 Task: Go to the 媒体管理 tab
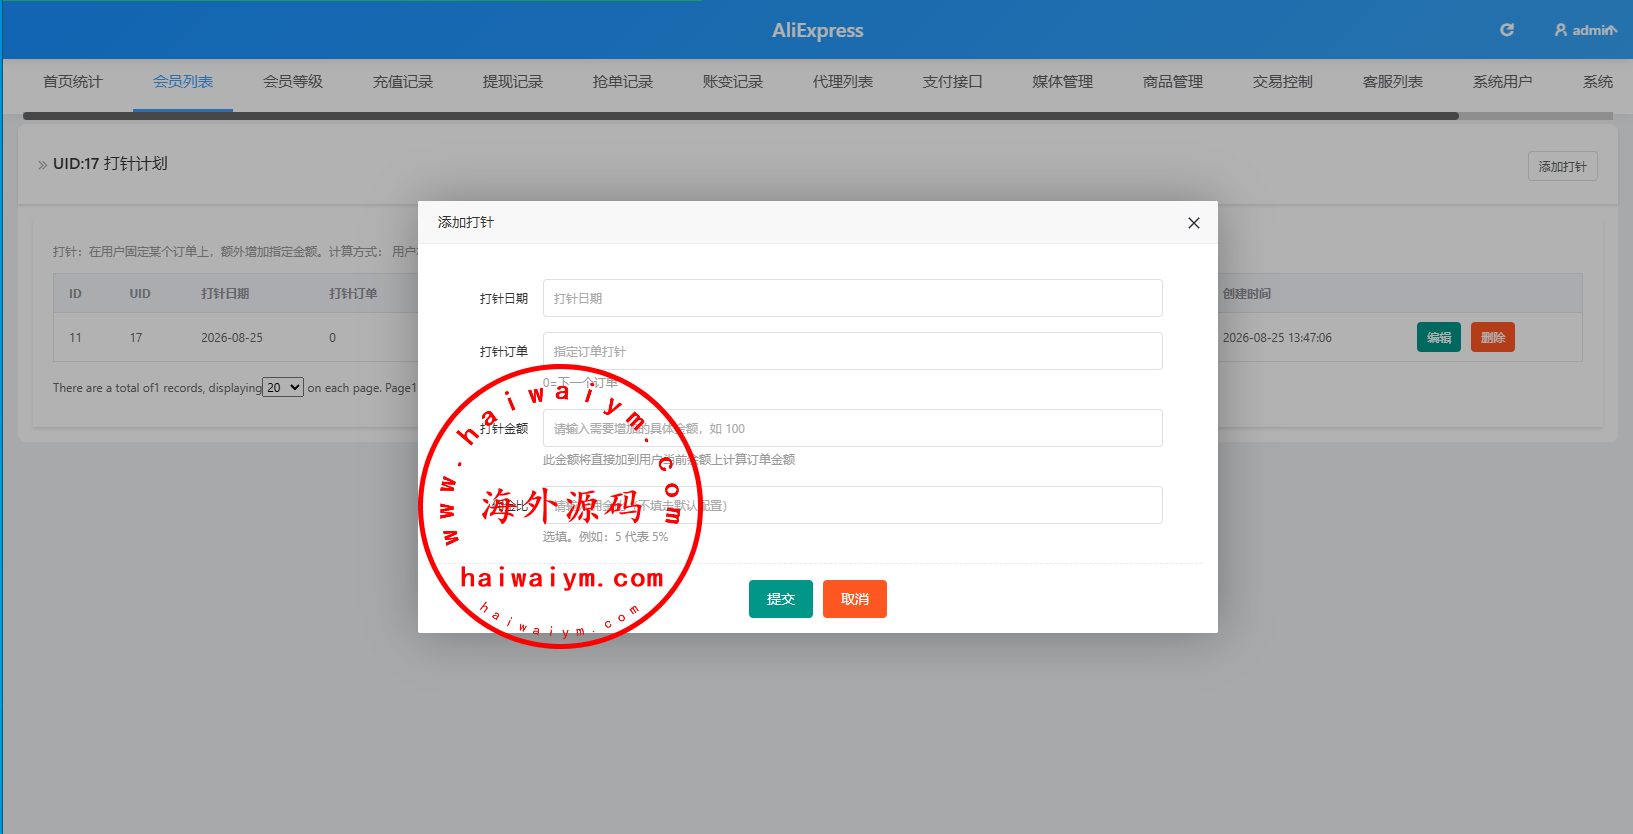click(1063, 82)
